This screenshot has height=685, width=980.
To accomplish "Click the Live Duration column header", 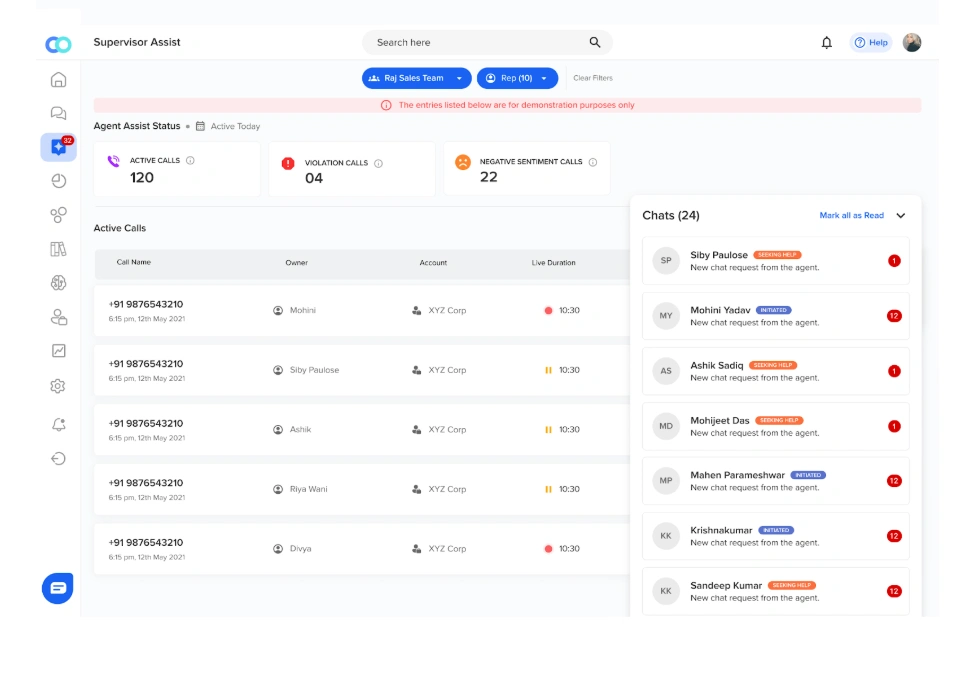I will 554,262.
